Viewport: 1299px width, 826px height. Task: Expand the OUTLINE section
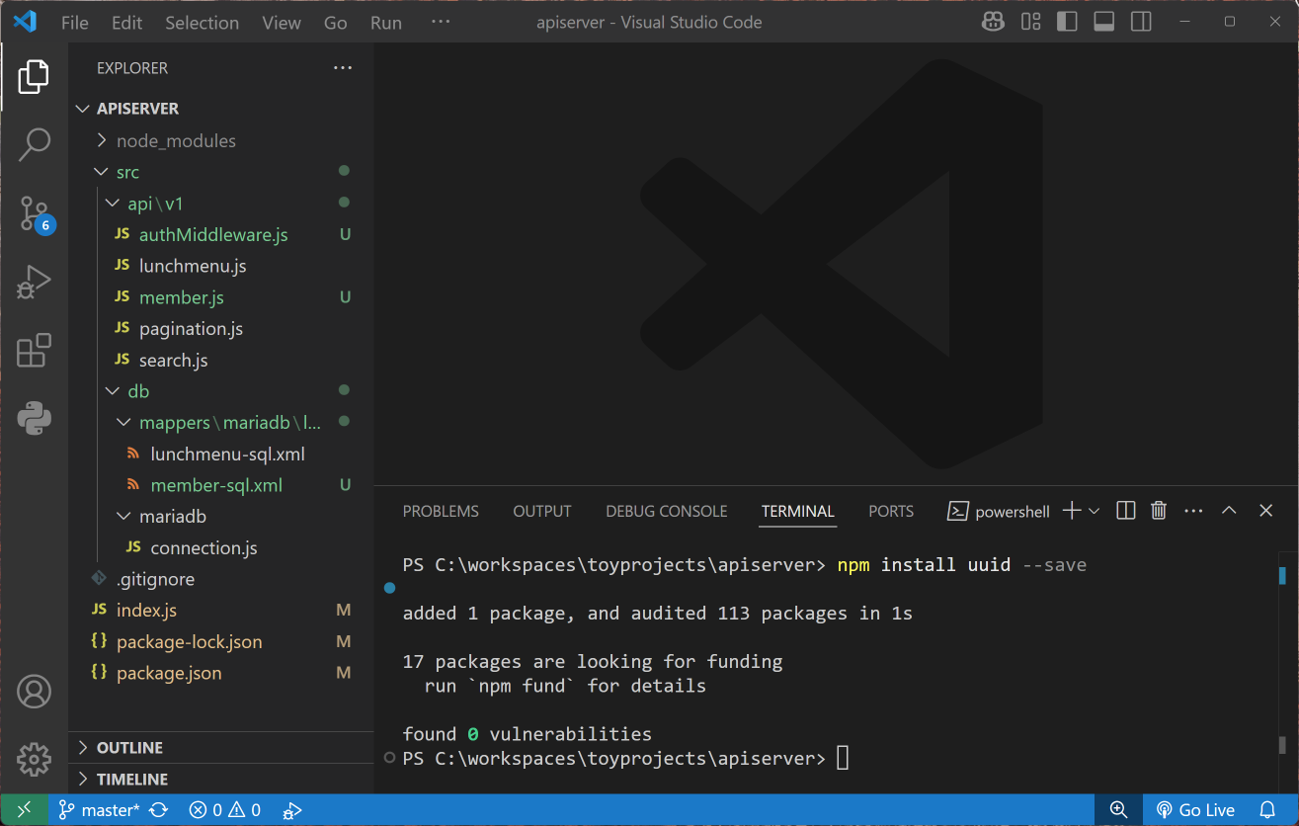click(221, 747)
